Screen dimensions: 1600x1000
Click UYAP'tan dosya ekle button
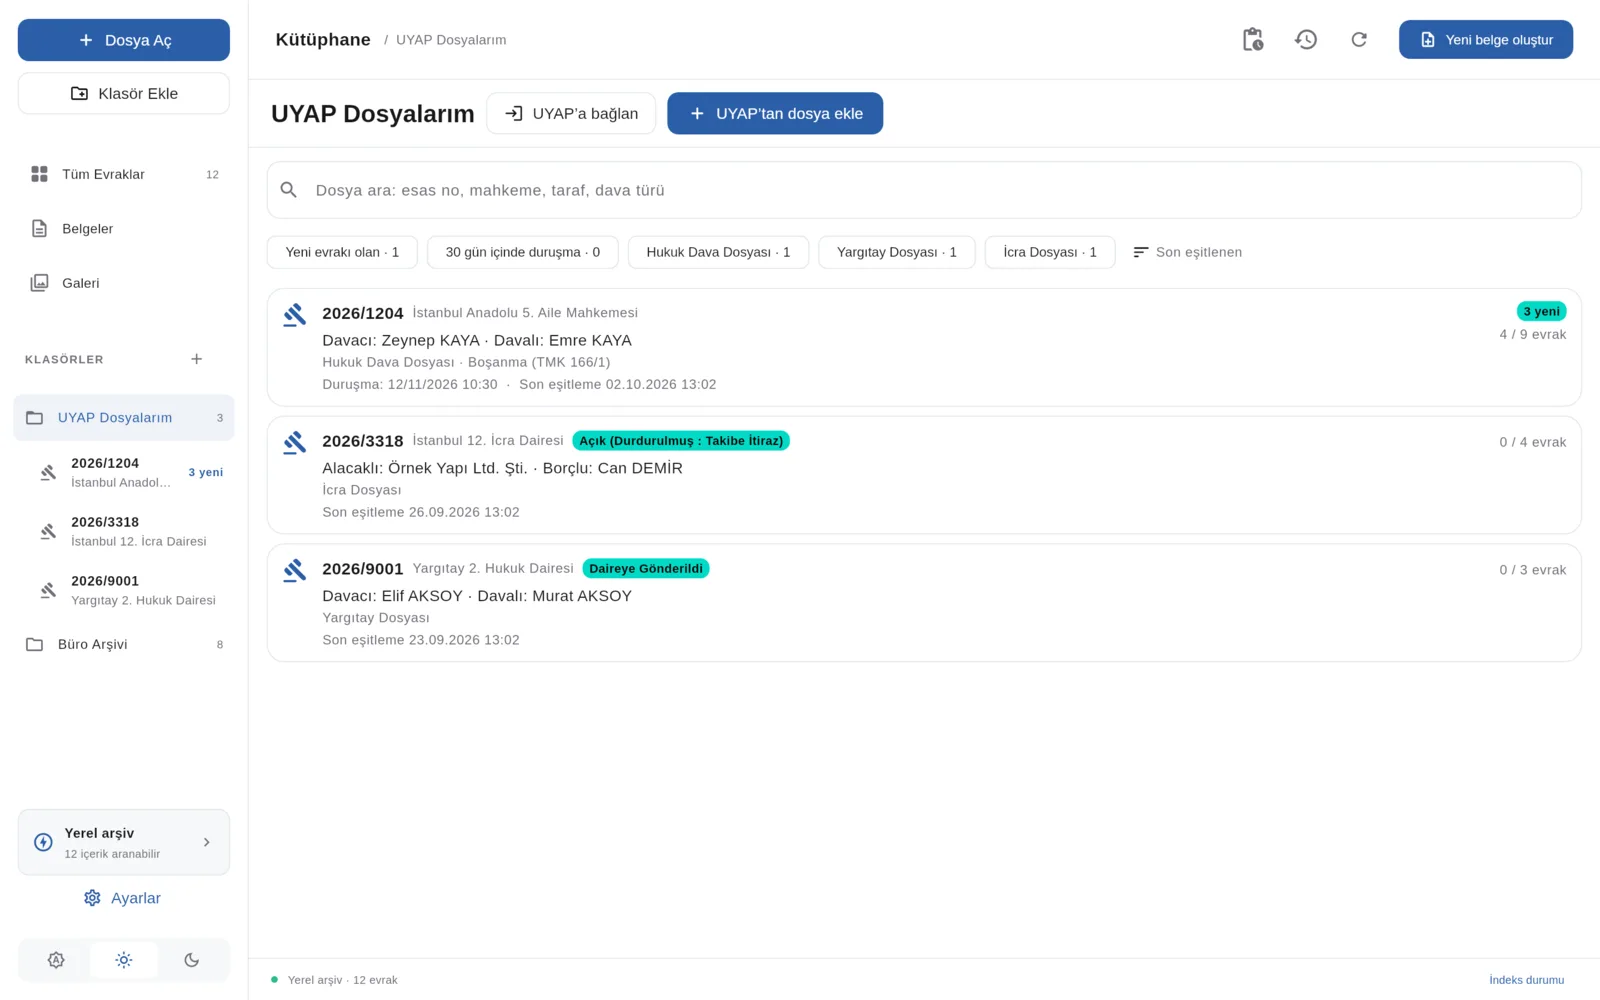pyautogui.click(x=775, y=113)
